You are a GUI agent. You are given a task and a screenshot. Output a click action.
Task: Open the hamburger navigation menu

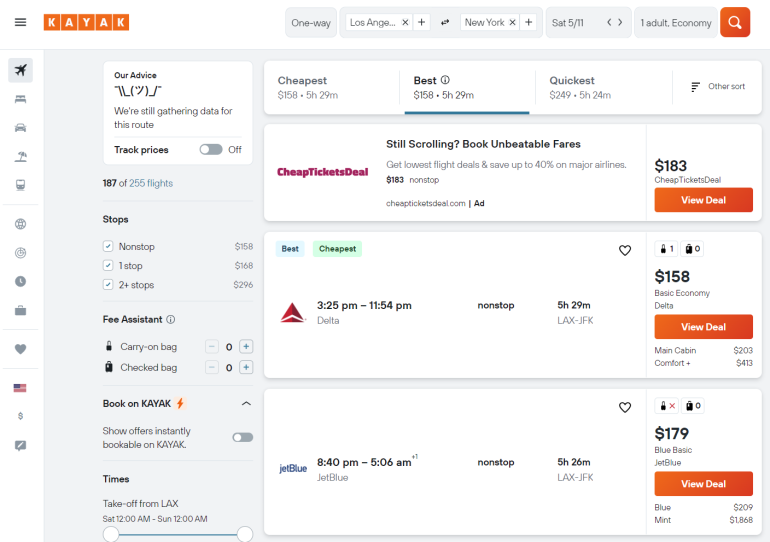point(20,23)
